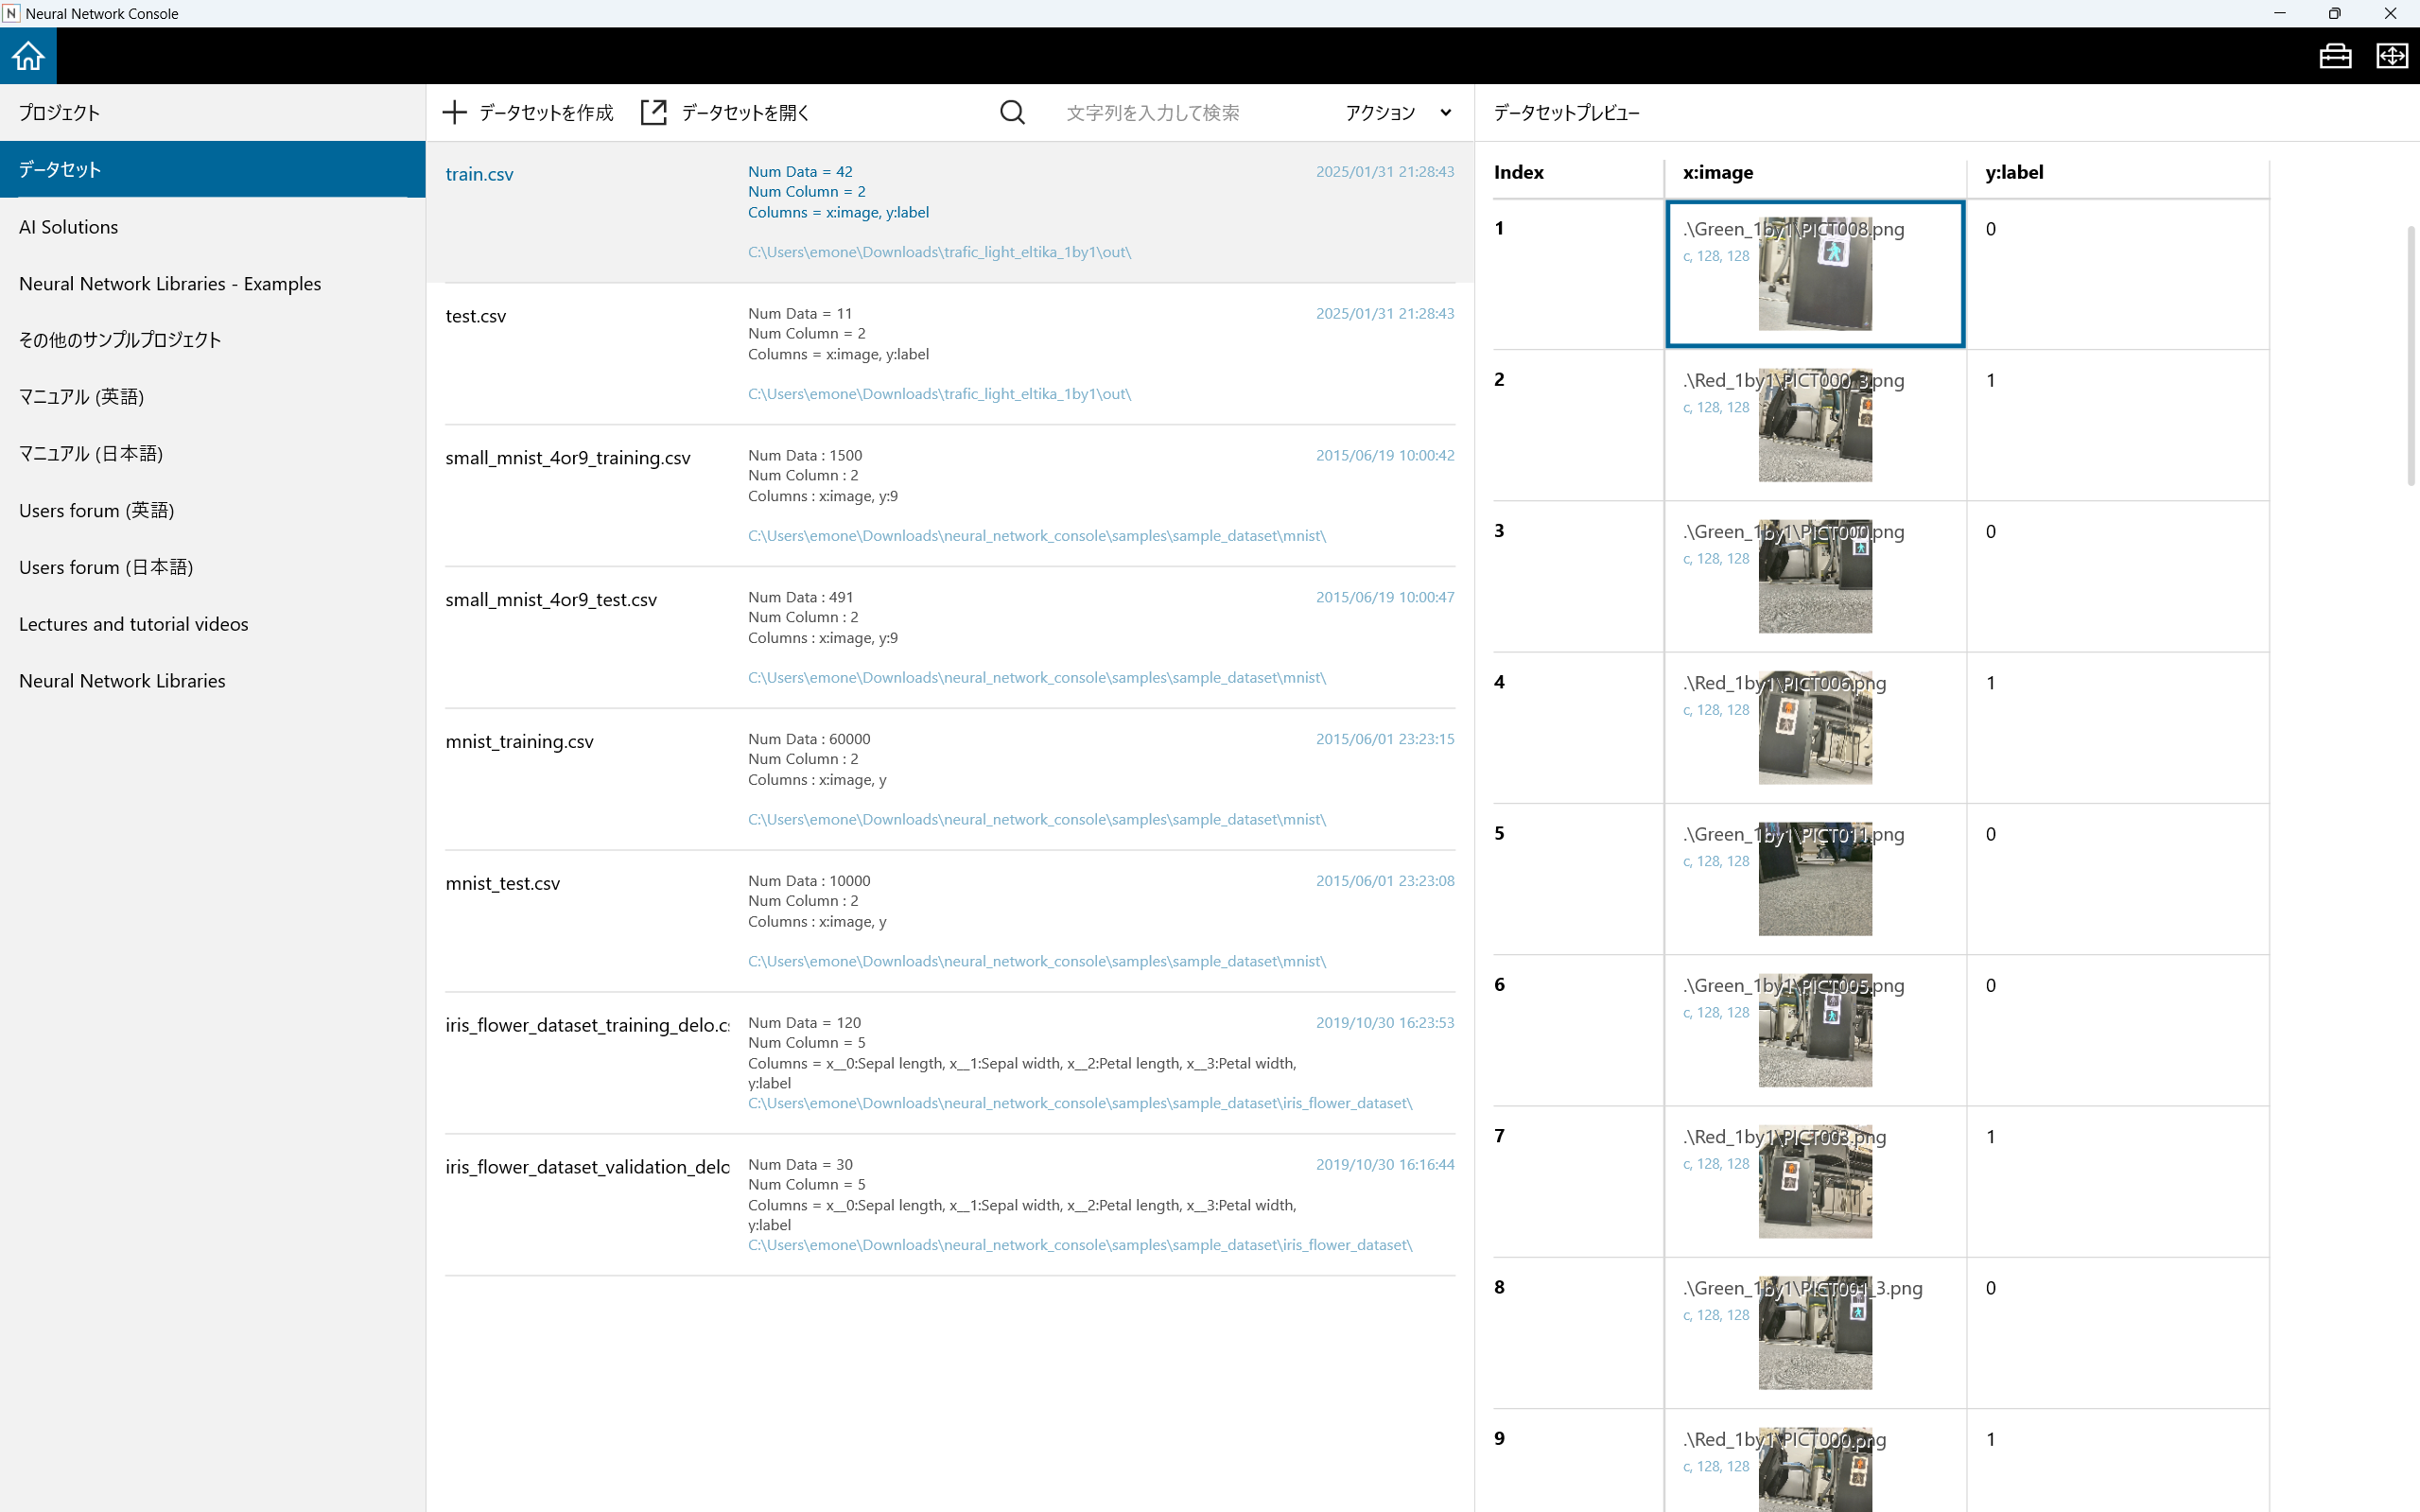
Task: Click the Green_1by1 PICT011 thumbnail in row 5
Action: coord(1815,880)
